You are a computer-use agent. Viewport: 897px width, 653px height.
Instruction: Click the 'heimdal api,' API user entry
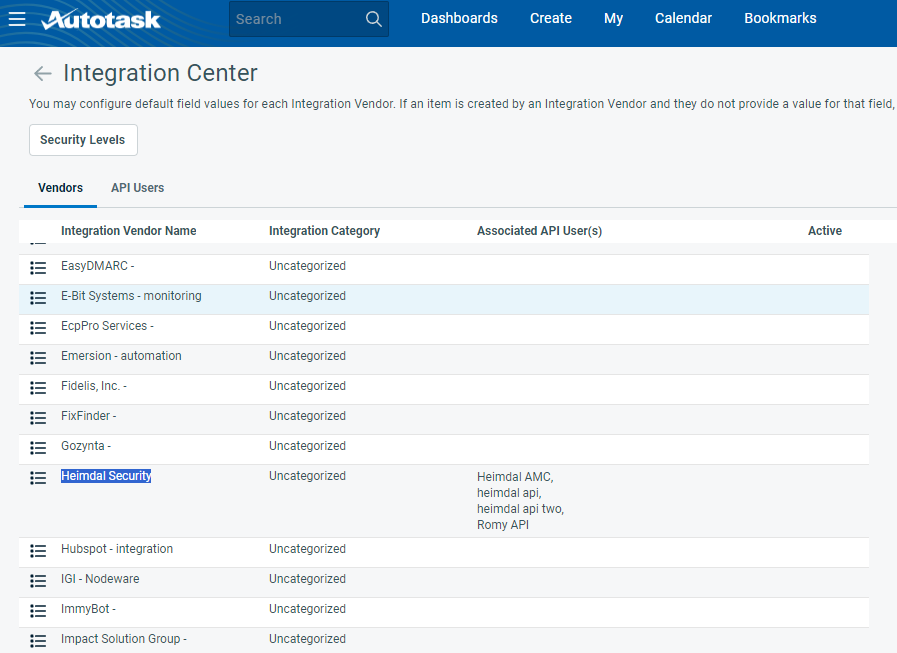coord(509,493)
